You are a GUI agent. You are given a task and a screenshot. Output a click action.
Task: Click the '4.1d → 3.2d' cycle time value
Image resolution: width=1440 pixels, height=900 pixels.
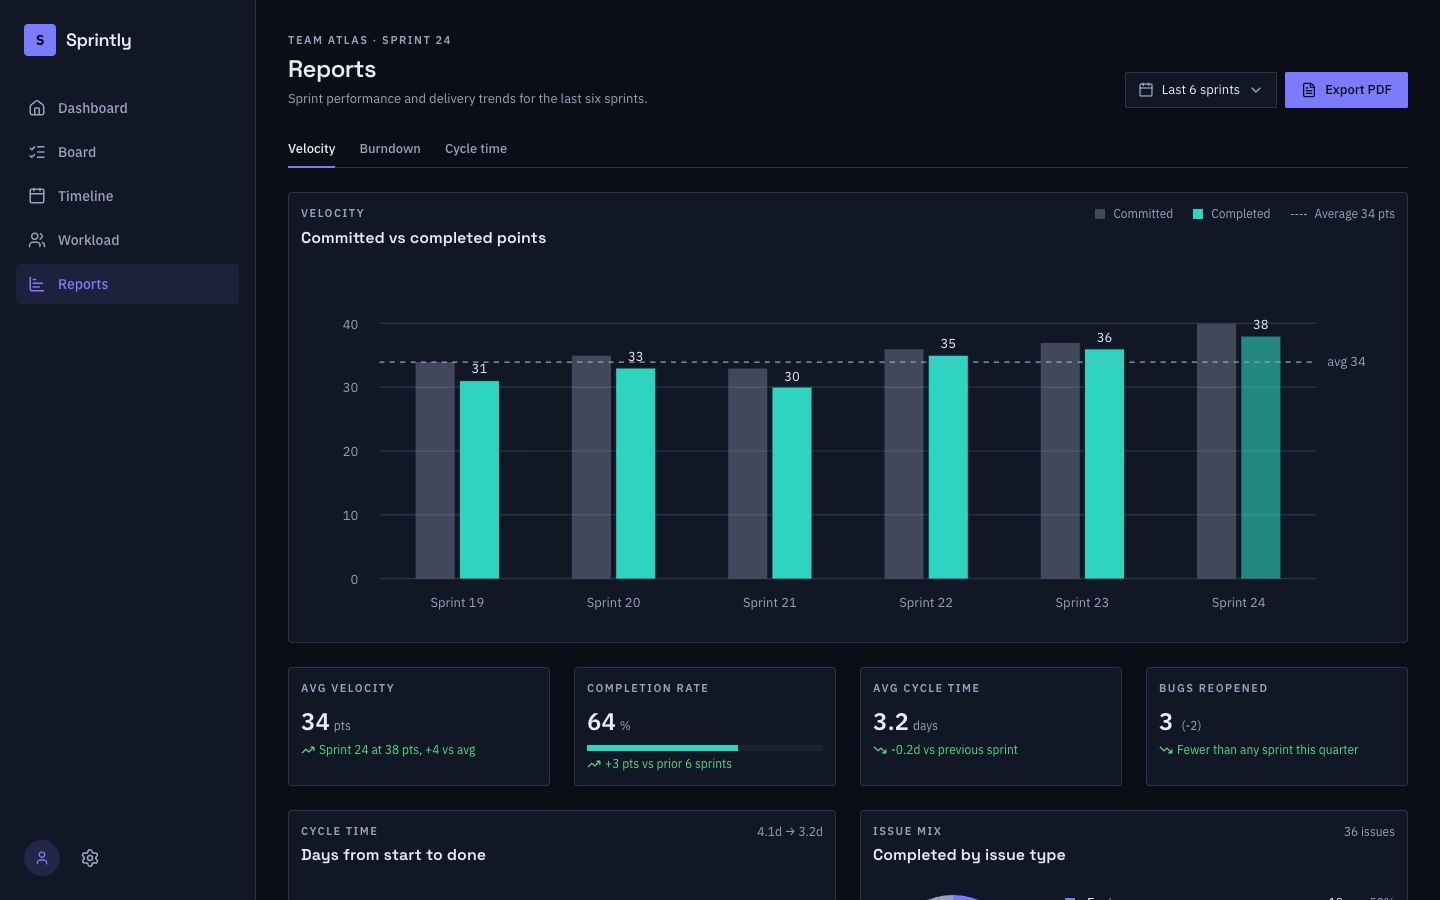pyautogui.click(x=790, y=832)
